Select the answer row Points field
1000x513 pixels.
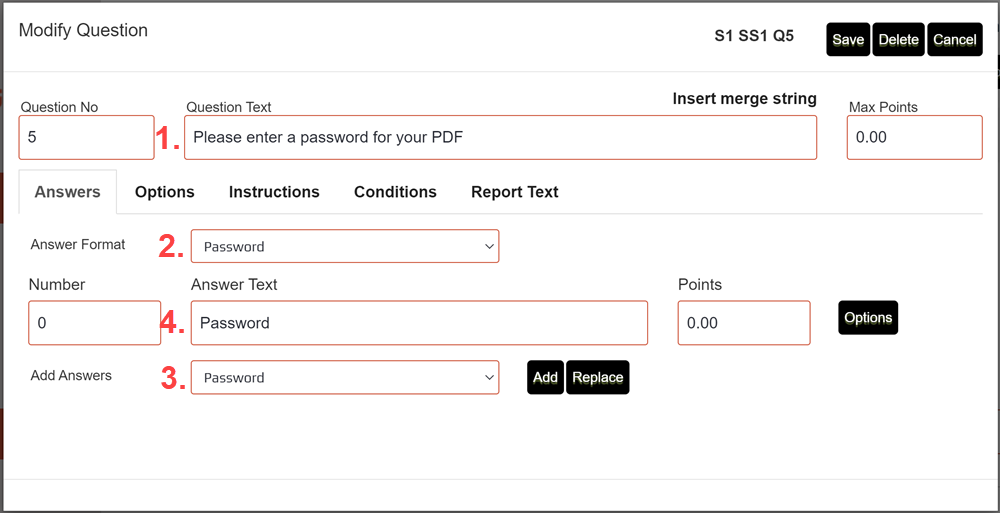click(743, 323)
